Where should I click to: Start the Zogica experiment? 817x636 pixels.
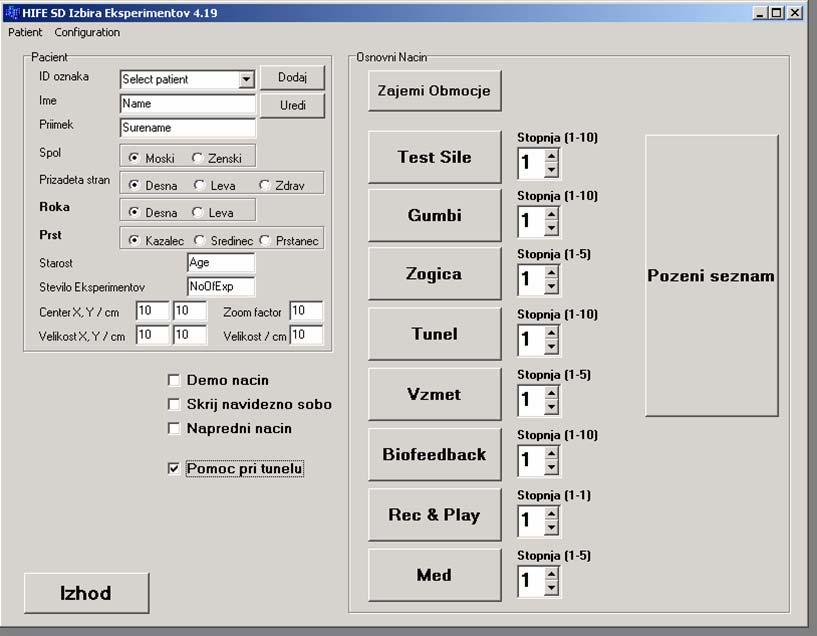click(x=435, y=273)
